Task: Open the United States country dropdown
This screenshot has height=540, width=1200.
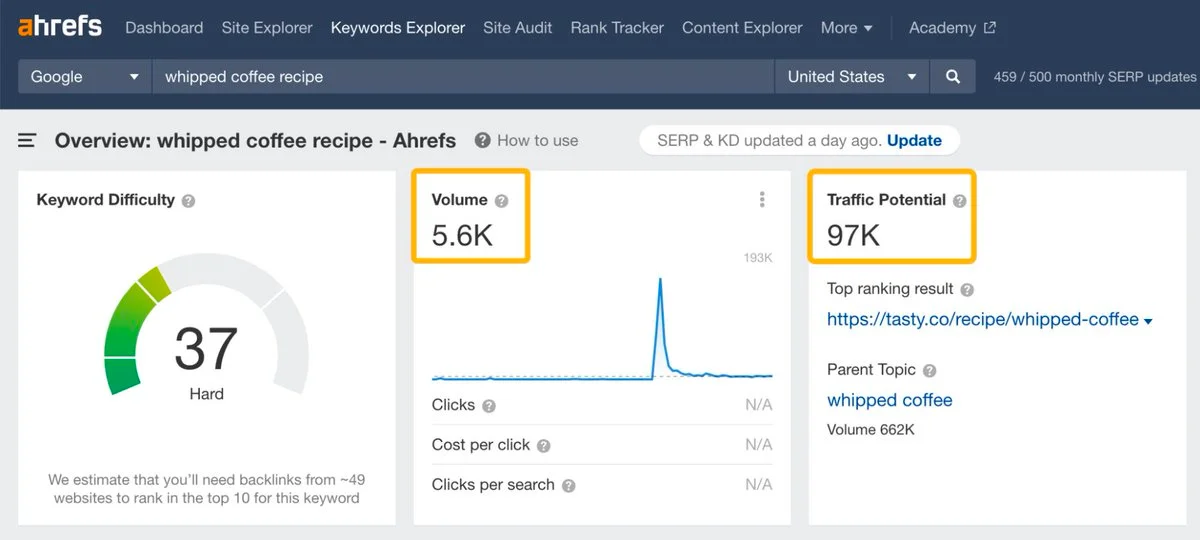Action: (851, 77)
